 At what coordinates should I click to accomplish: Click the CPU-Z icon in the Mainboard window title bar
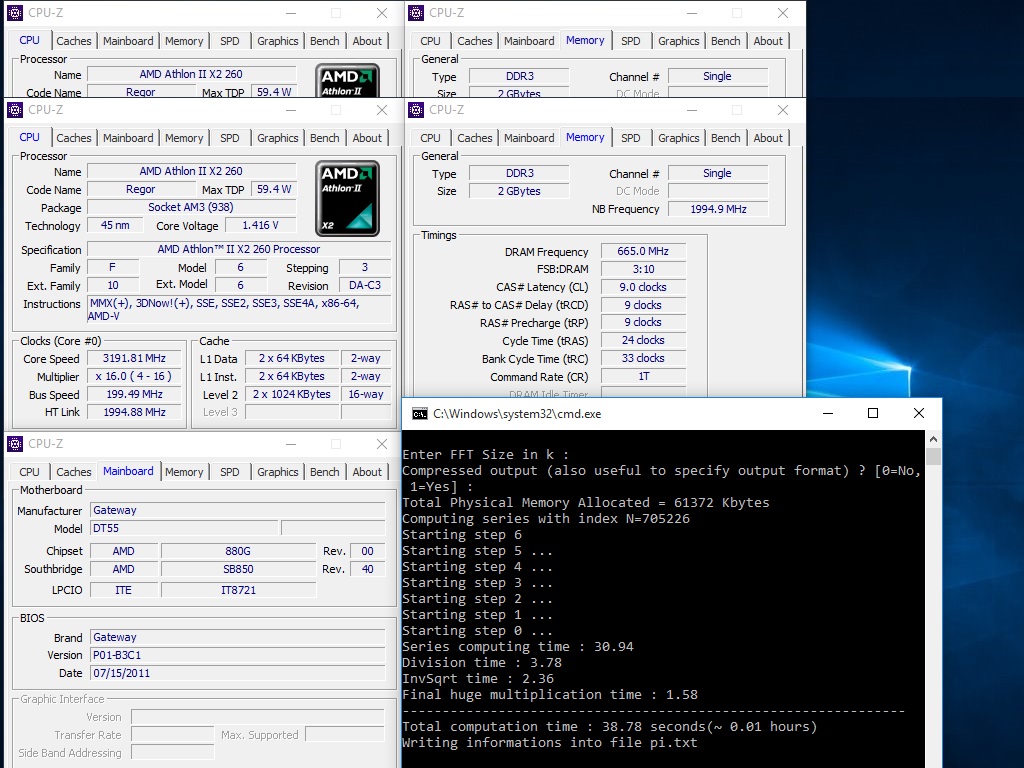[15, 444]
